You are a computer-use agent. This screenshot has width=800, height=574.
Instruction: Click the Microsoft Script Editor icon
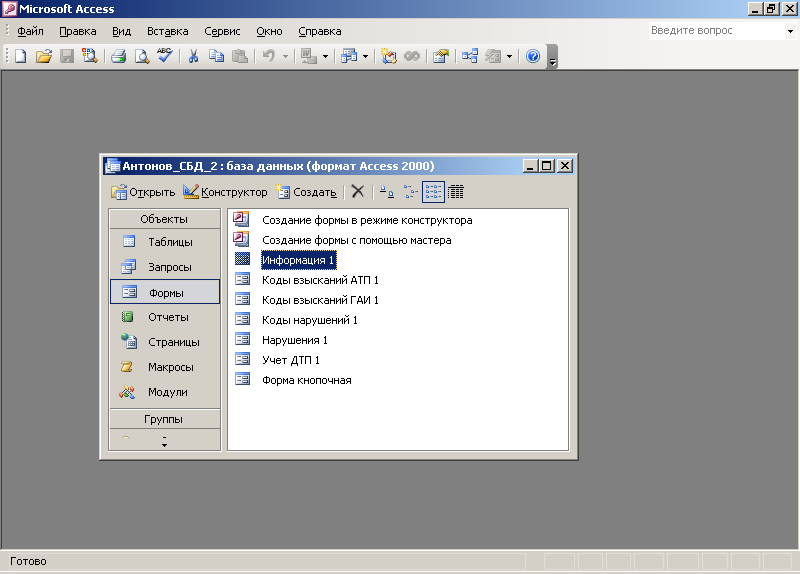point(412,56)
